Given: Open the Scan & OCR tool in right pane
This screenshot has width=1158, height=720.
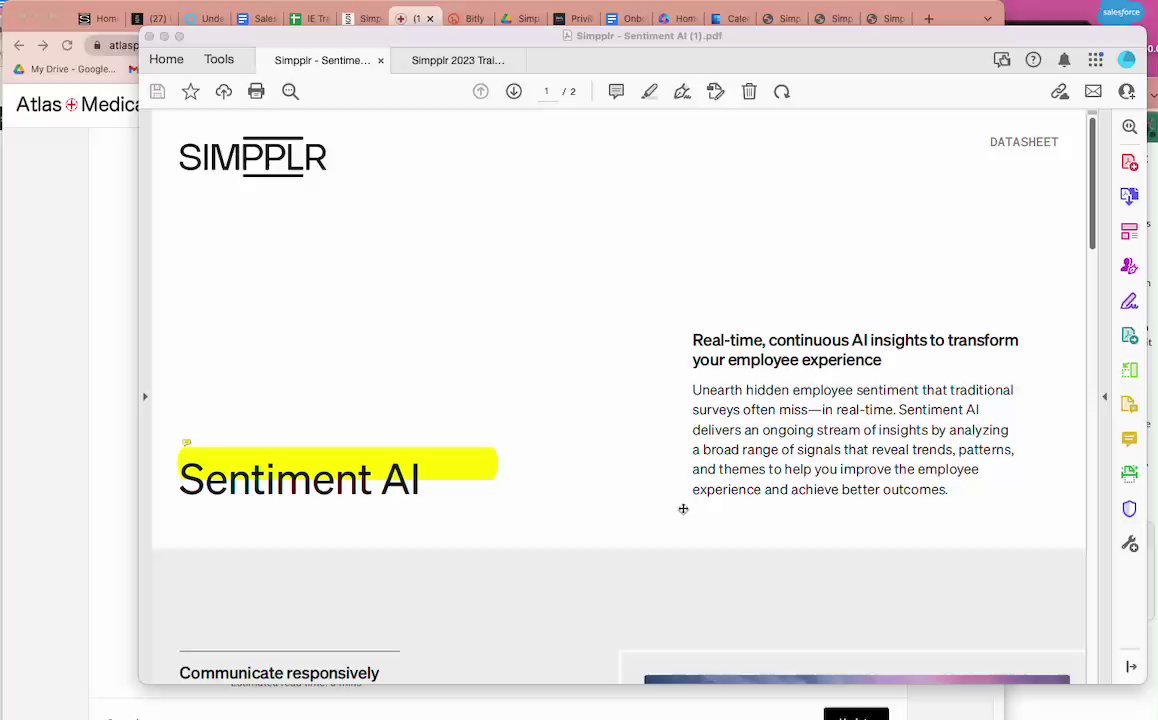Looking at the screenshot, I should click(1129, 473).
